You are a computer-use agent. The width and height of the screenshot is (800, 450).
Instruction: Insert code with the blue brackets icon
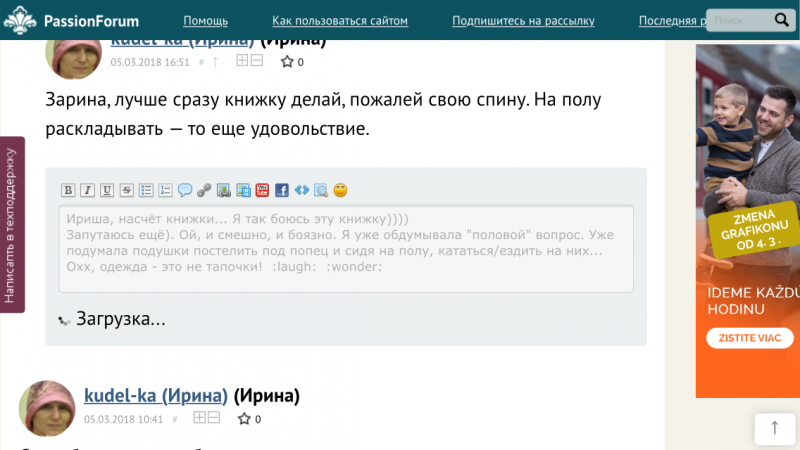302,190
